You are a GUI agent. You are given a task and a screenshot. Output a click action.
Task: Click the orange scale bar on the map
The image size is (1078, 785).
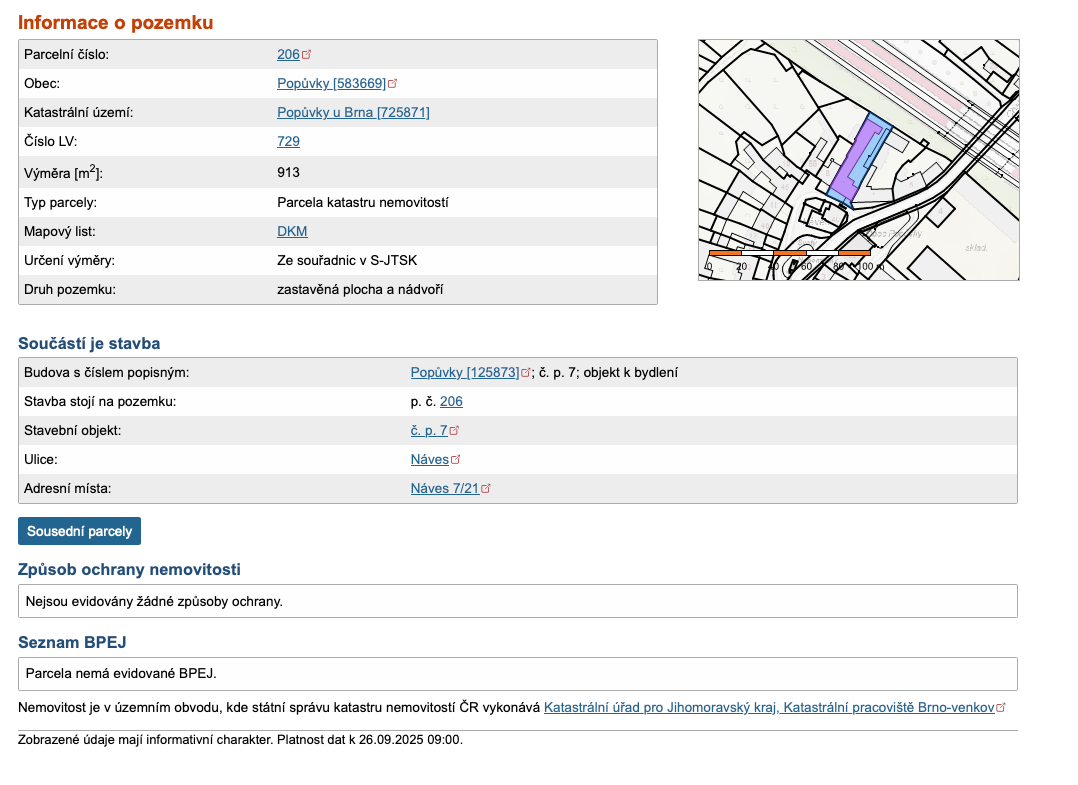pyautogui.click(x=790, y=254)
